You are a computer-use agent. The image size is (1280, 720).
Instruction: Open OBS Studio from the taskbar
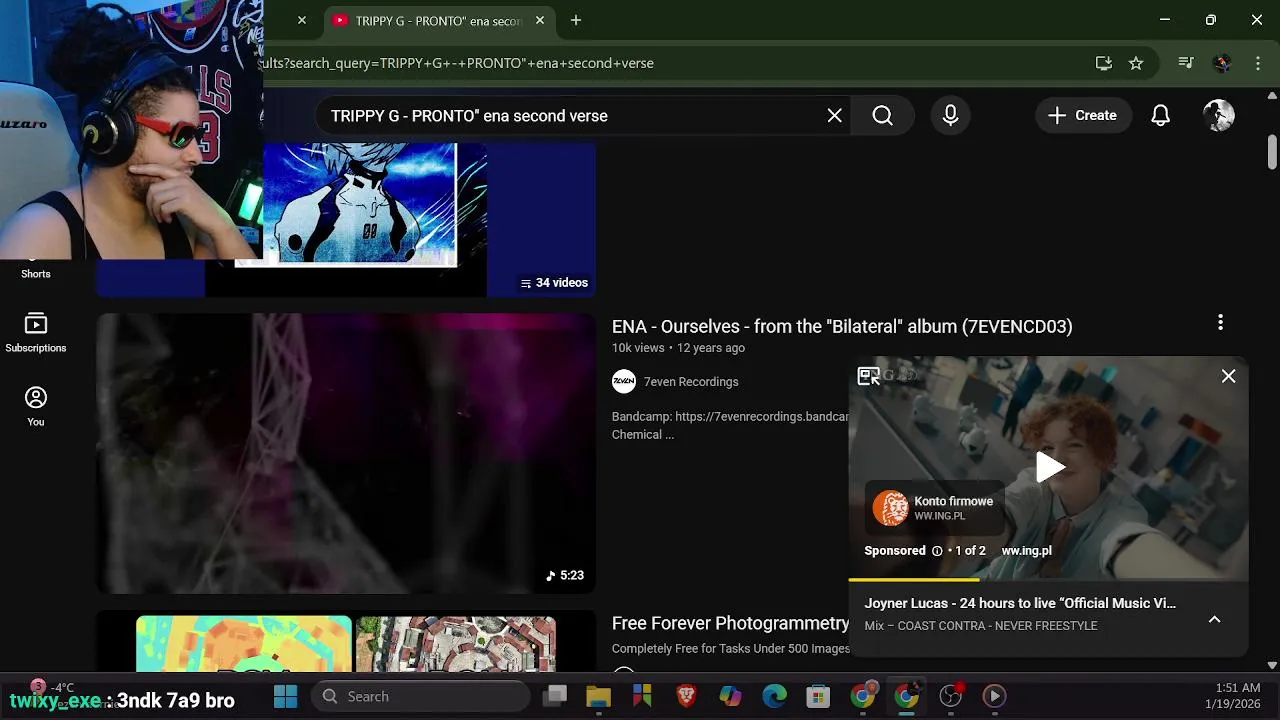950,696
